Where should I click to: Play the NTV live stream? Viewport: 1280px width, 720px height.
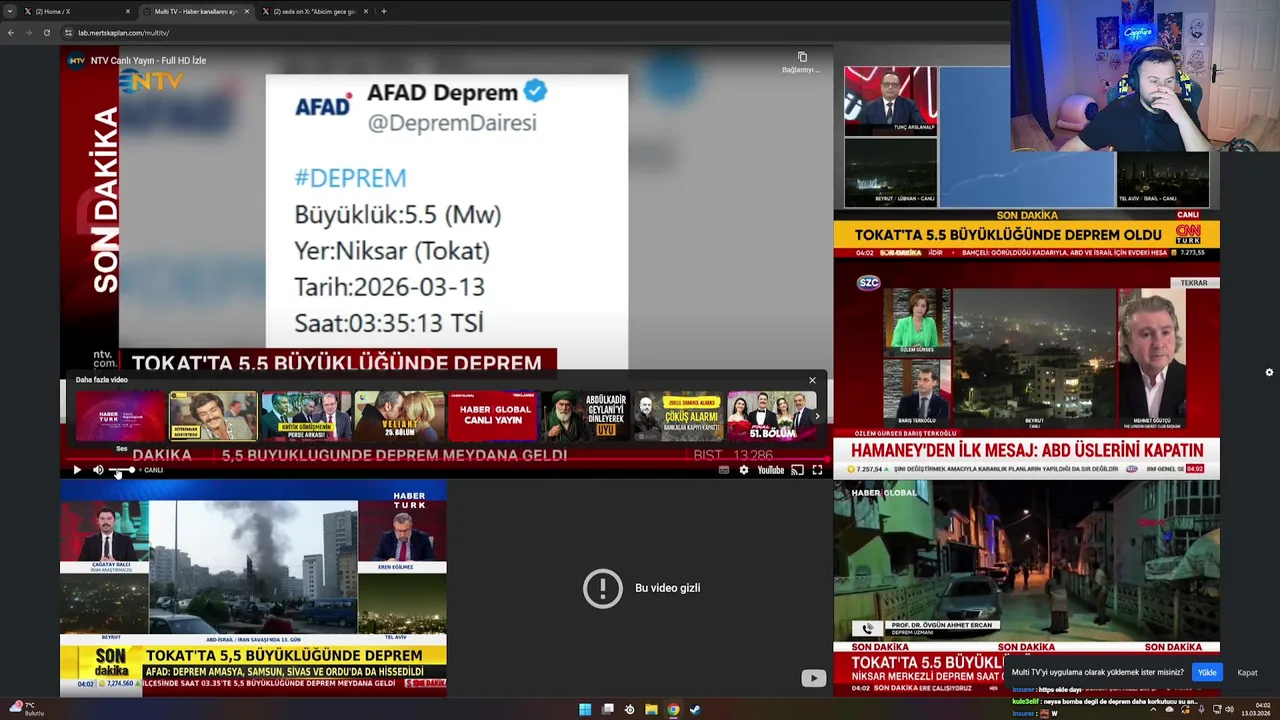point(77,470)
